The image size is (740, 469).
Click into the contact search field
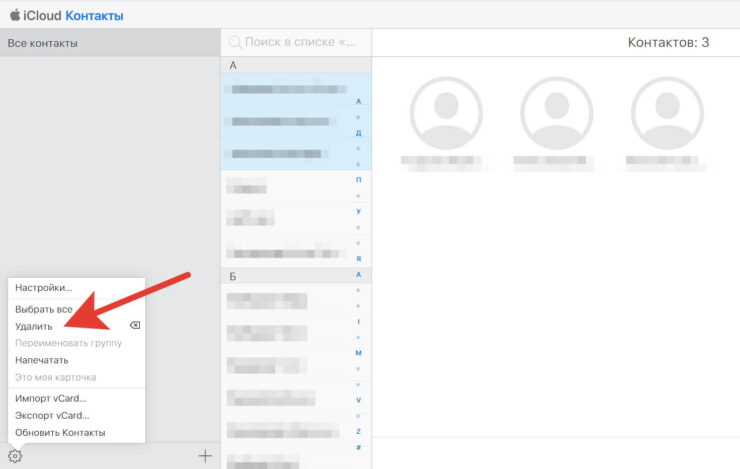pyautogui.click(x=300, y=43)
